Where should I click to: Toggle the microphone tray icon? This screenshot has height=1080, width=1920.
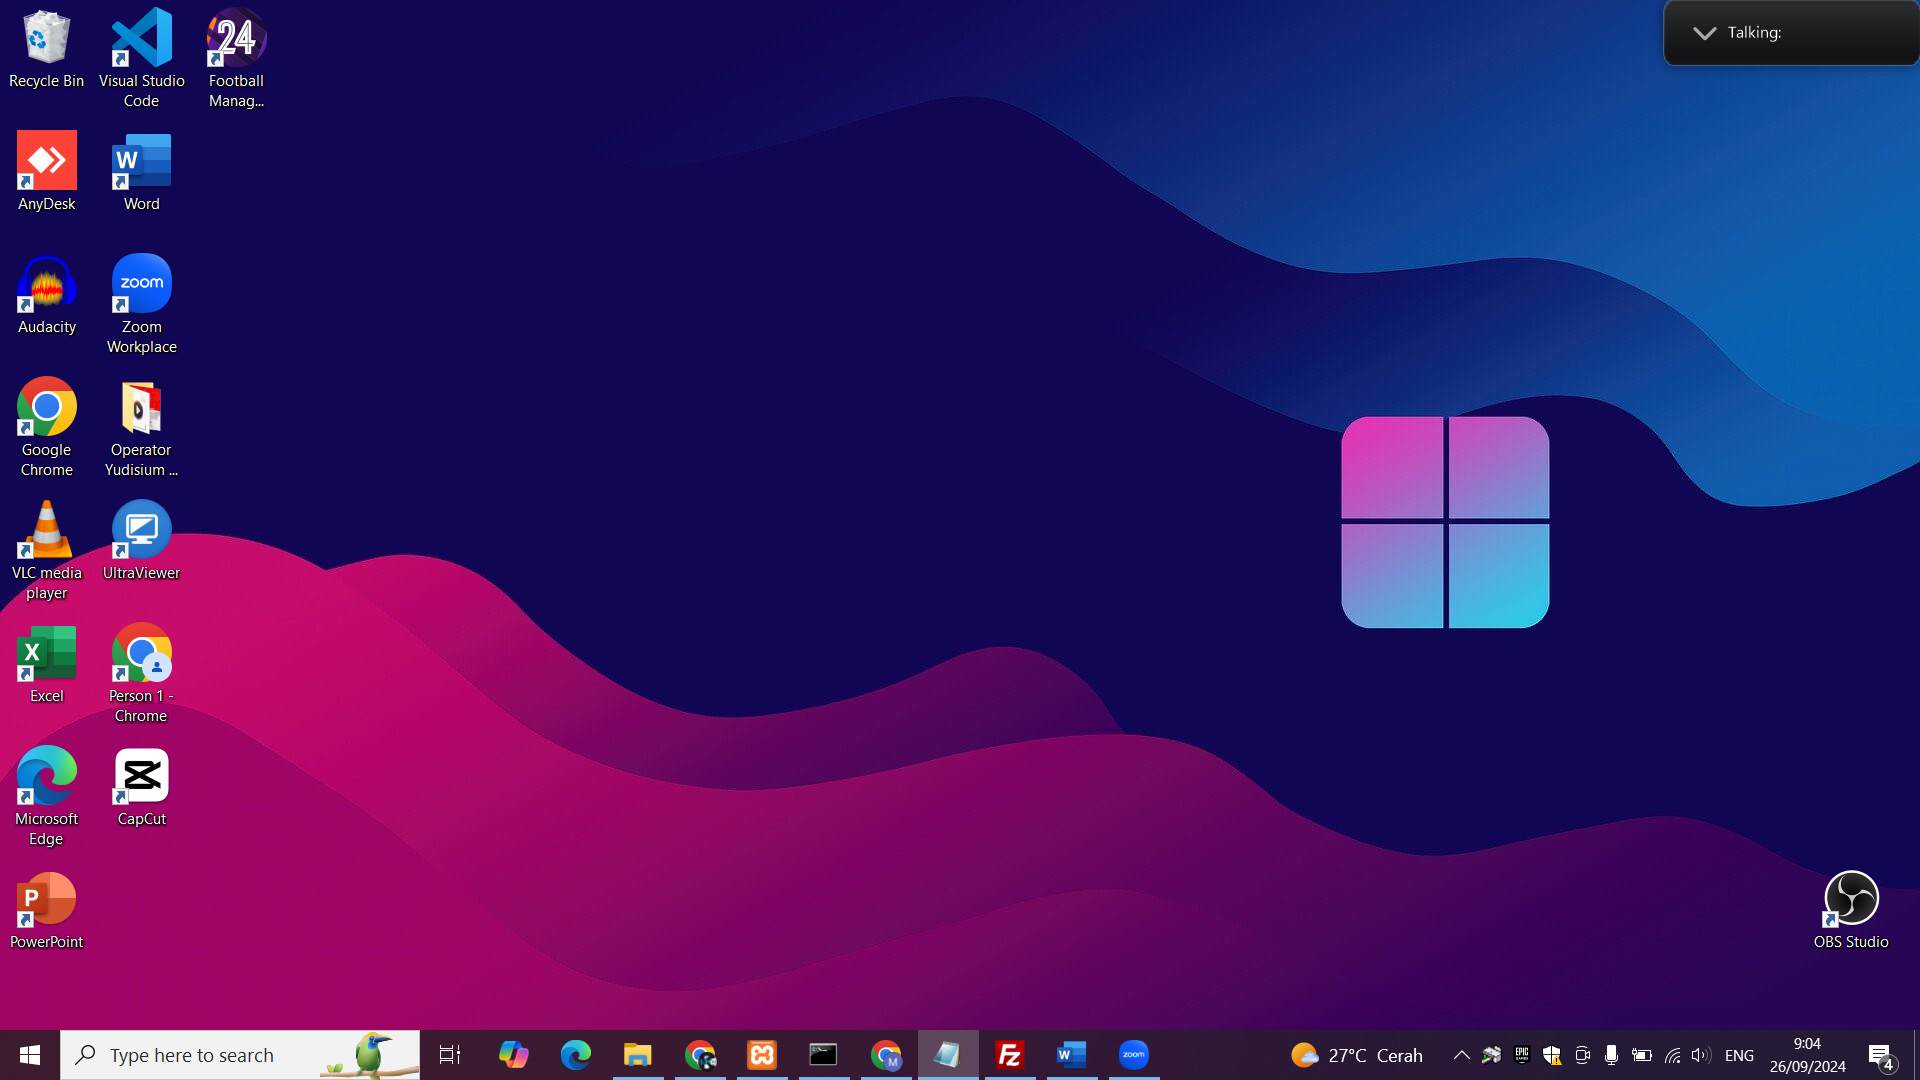click(x=1611, y=1055)
